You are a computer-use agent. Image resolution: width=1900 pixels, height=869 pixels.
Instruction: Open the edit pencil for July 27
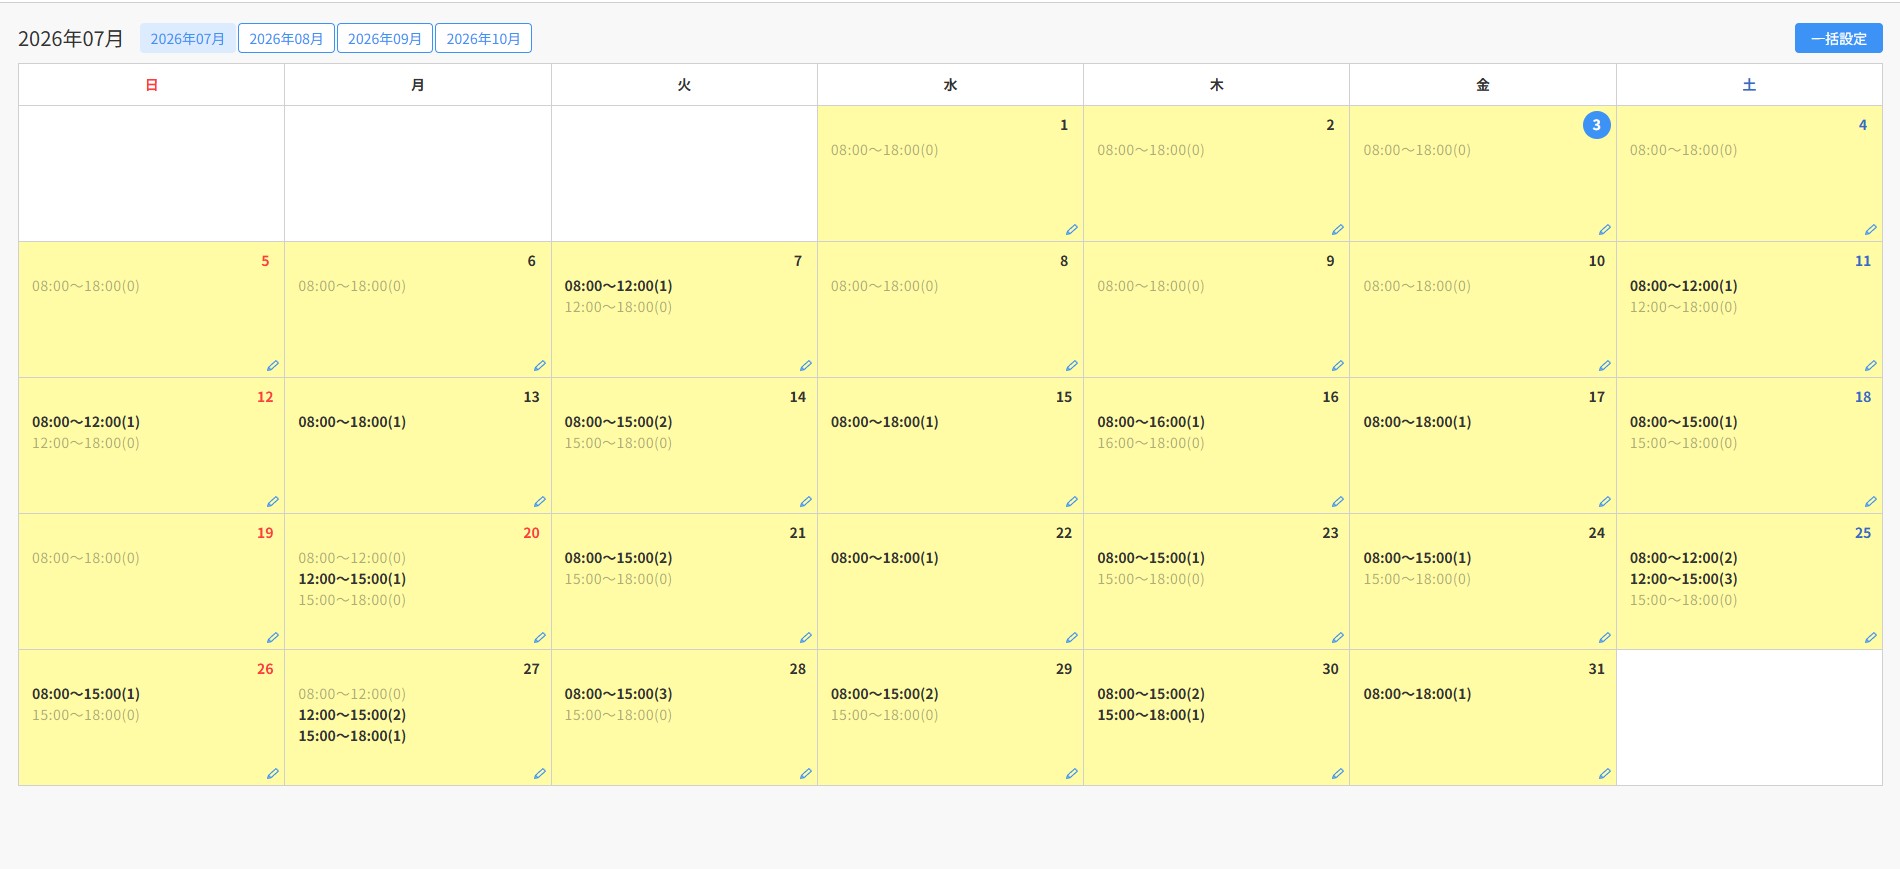pyautogui.click(x=539, y=774)
